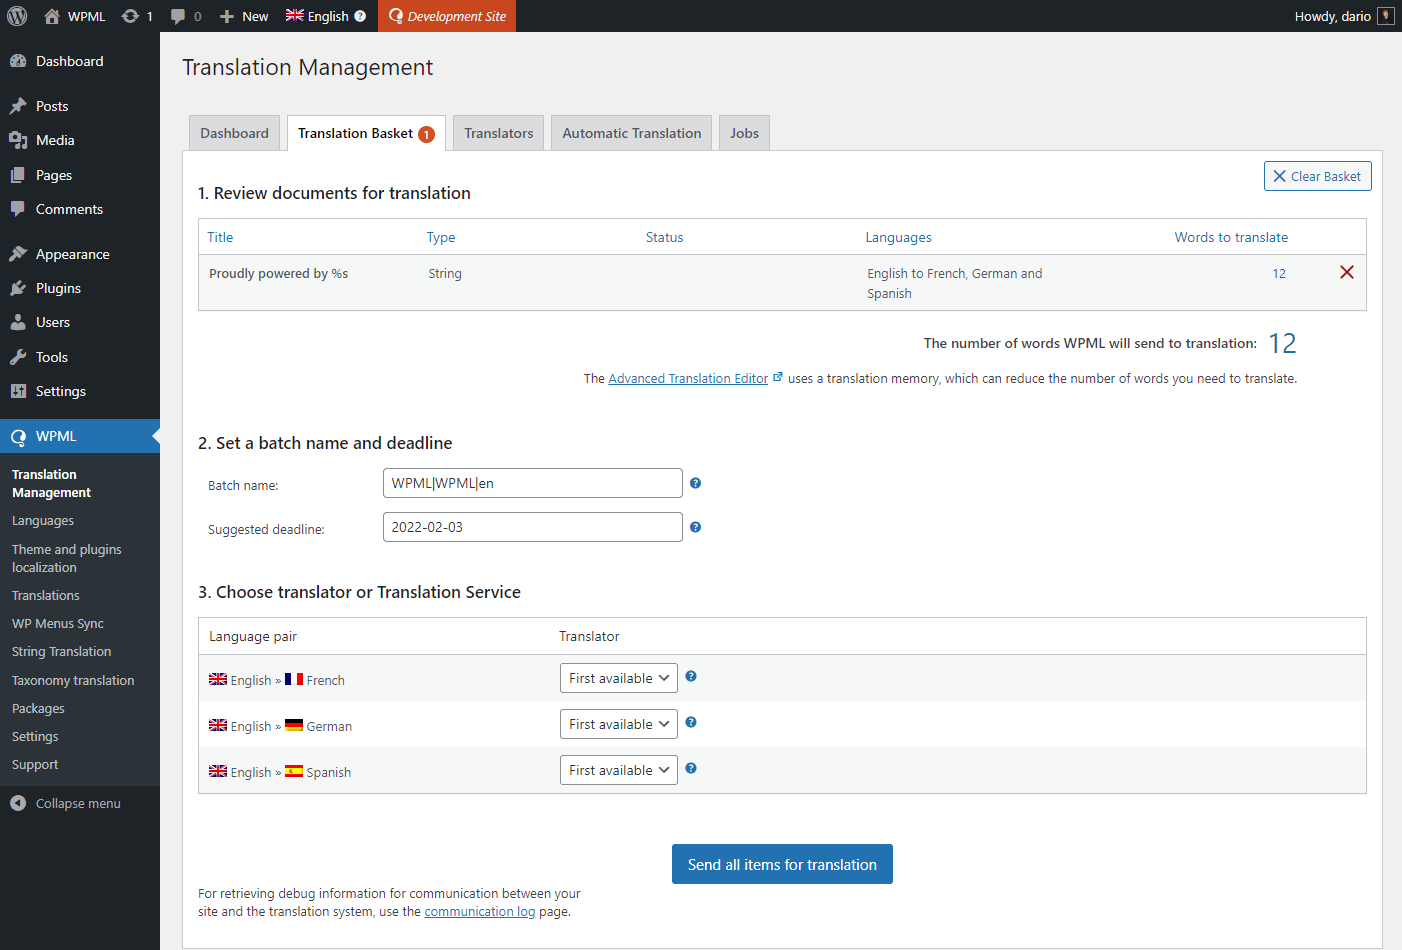Click help icon in English to French row
Viewport: 1402px width, 950px height.
tap(691, 676)
